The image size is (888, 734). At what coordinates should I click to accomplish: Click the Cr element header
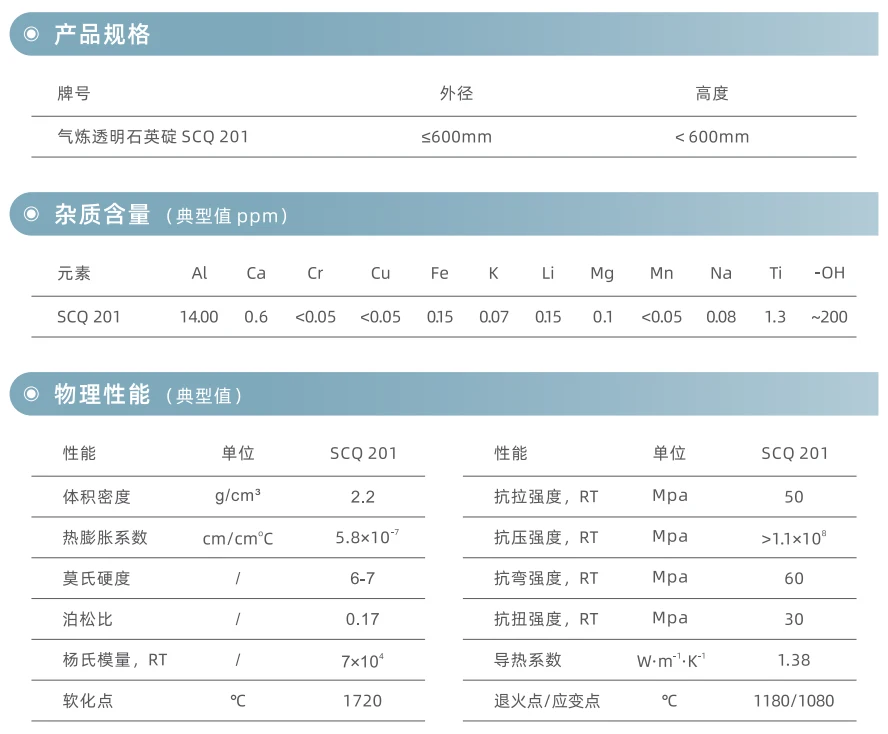(315, 273)
